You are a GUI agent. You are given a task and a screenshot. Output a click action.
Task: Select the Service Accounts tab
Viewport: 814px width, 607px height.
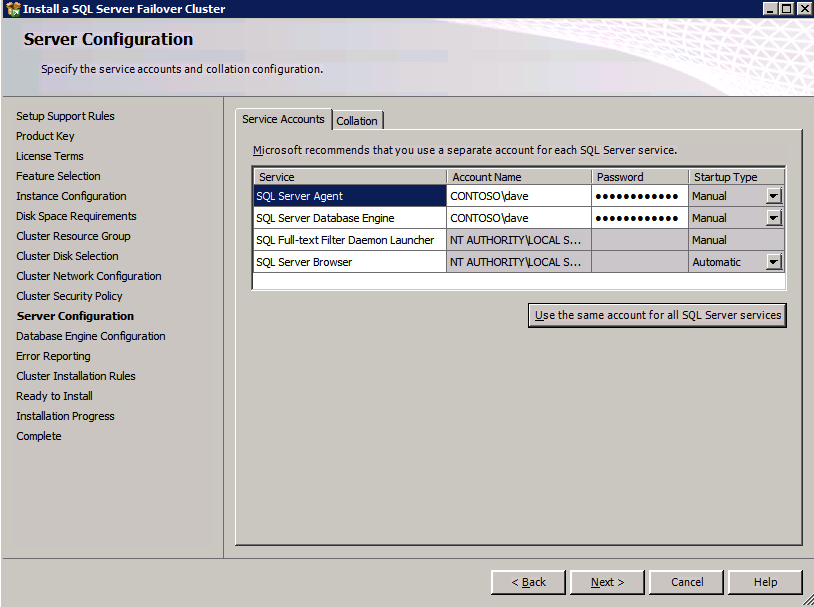[x=283, y=119]
